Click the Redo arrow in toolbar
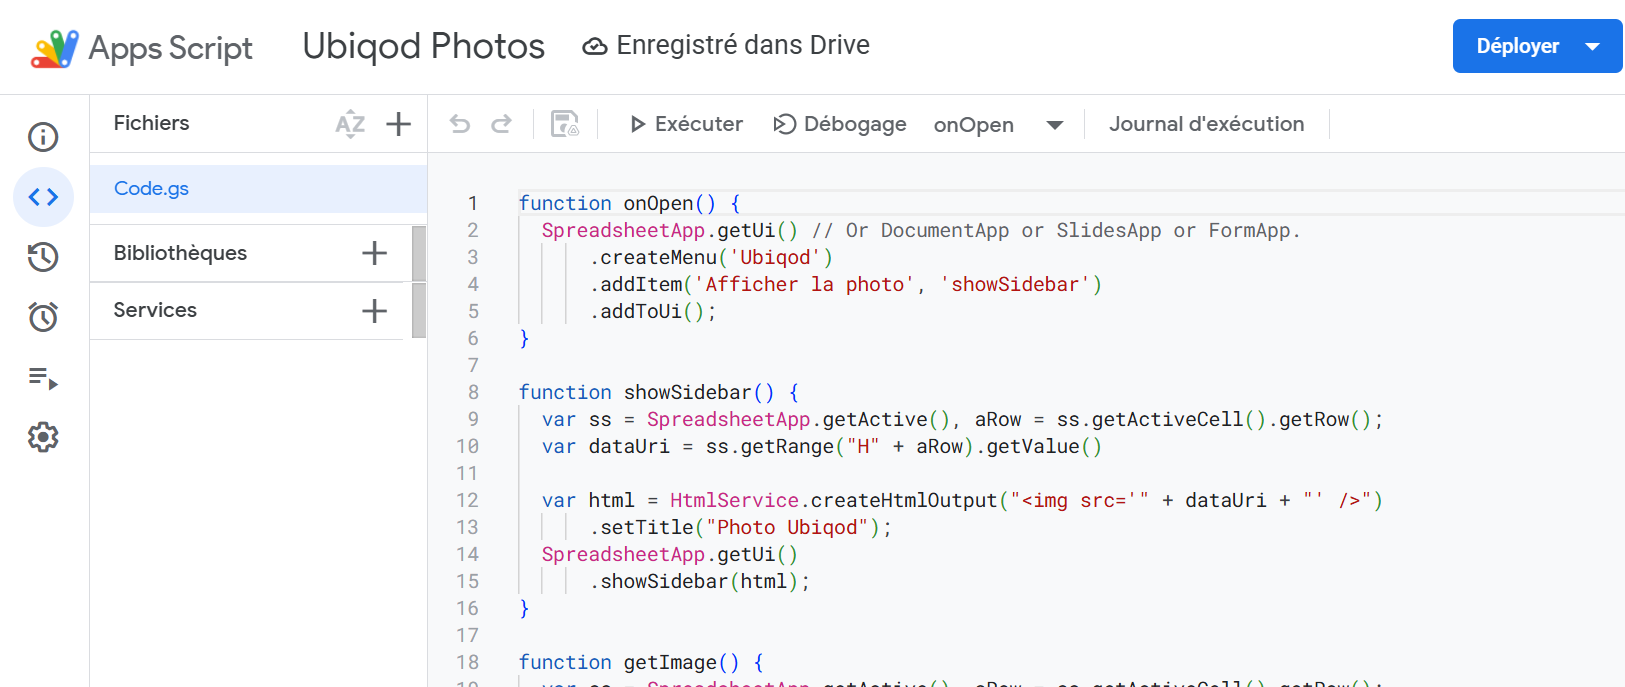 pos(502,124)
